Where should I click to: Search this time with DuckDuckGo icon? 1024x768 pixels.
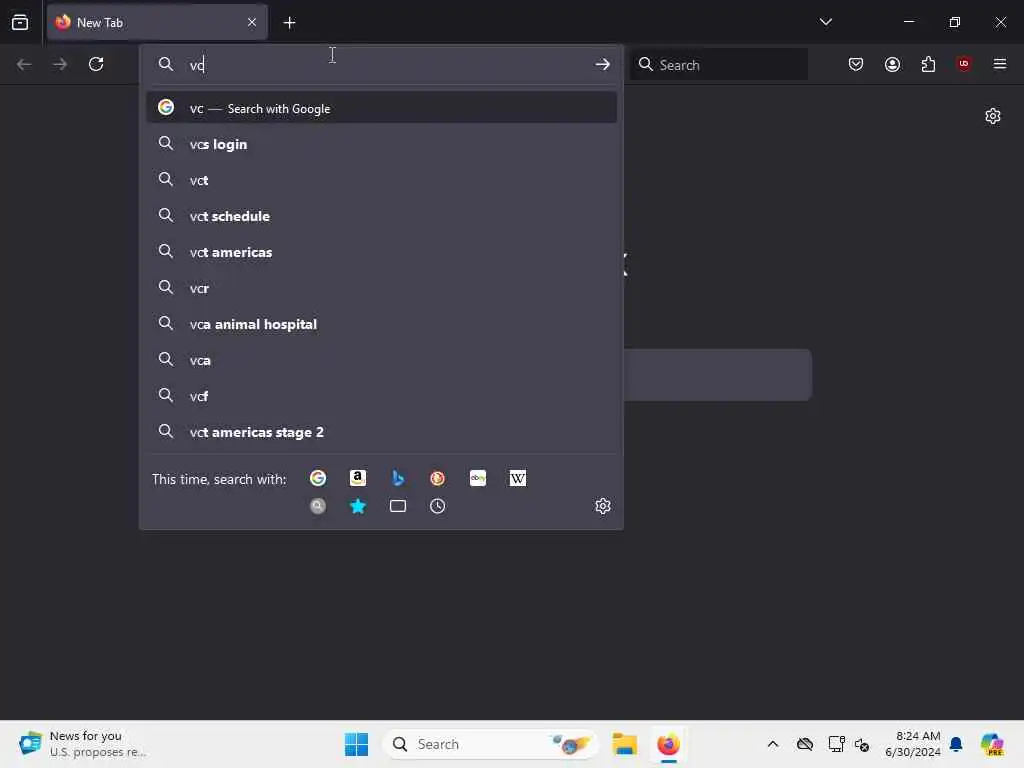point(438,478)
